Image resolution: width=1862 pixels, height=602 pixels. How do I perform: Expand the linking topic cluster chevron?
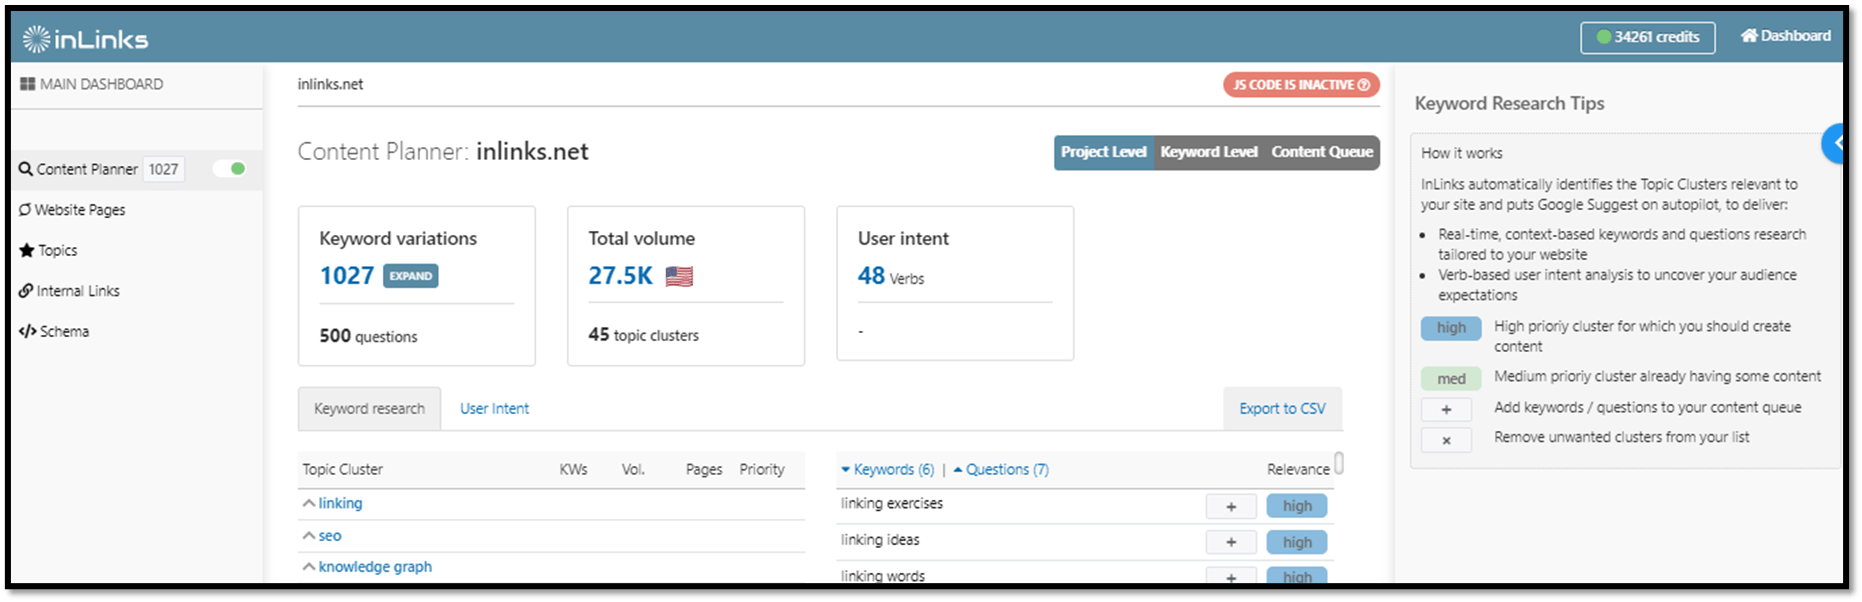coord(309,503)
